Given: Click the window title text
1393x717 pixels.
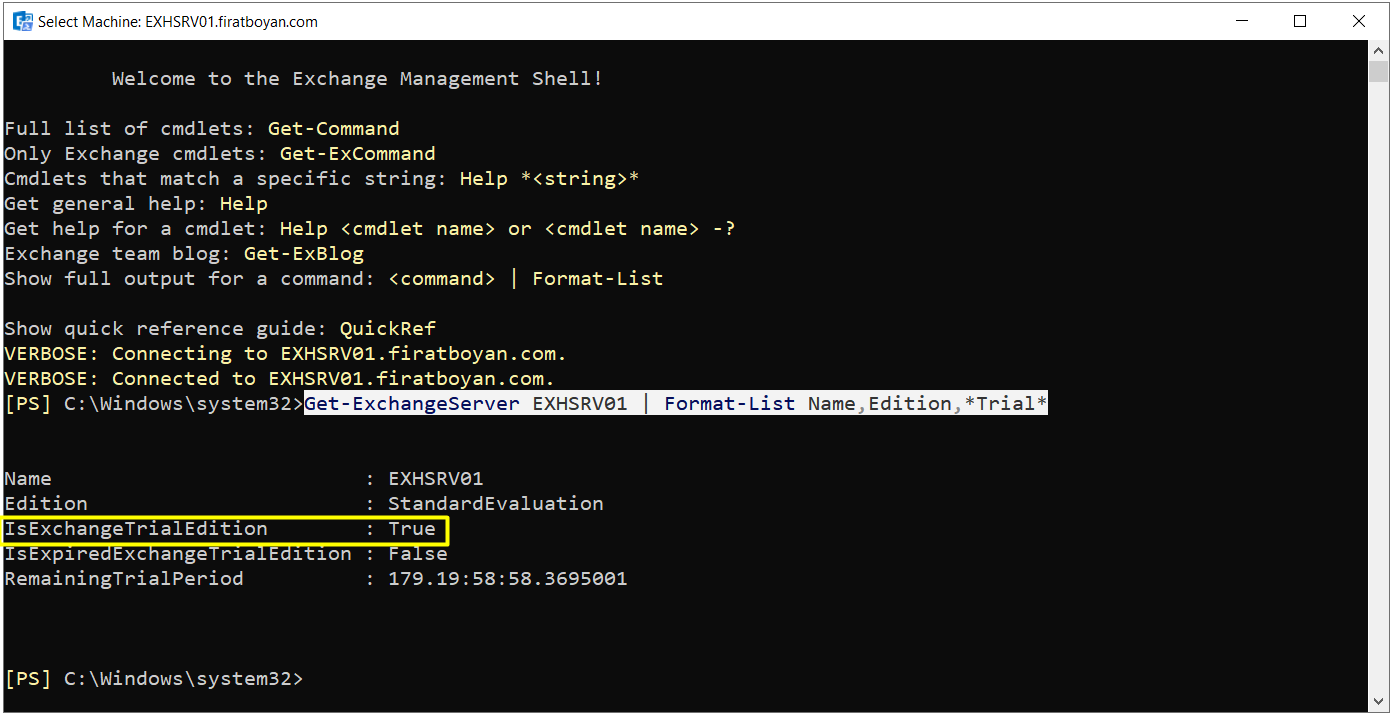Looking at the screenshot, I should click(x=178, y=21).
